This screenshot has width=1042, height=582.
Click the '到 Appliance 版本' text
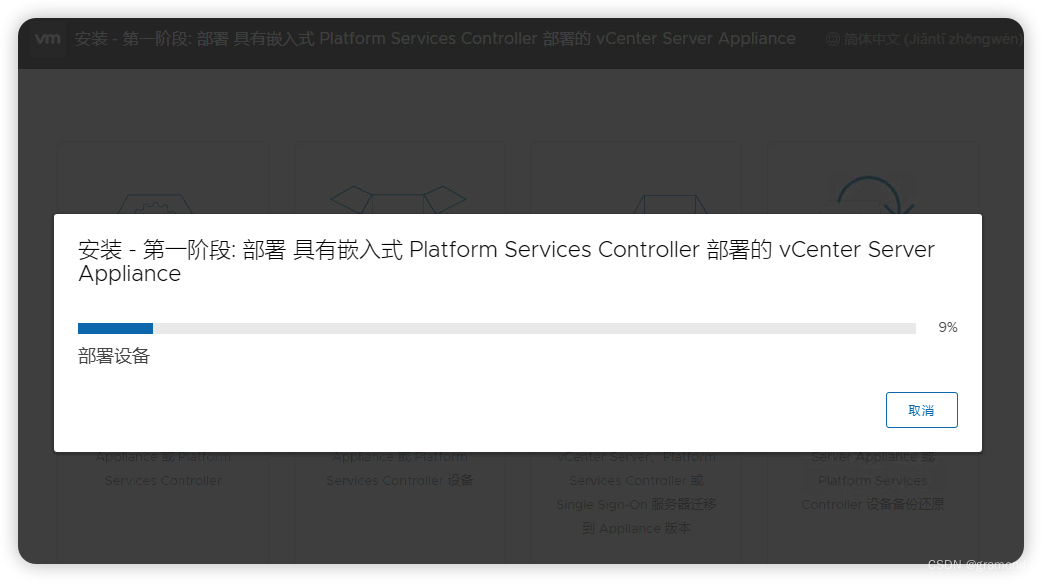tap(636, 528)
